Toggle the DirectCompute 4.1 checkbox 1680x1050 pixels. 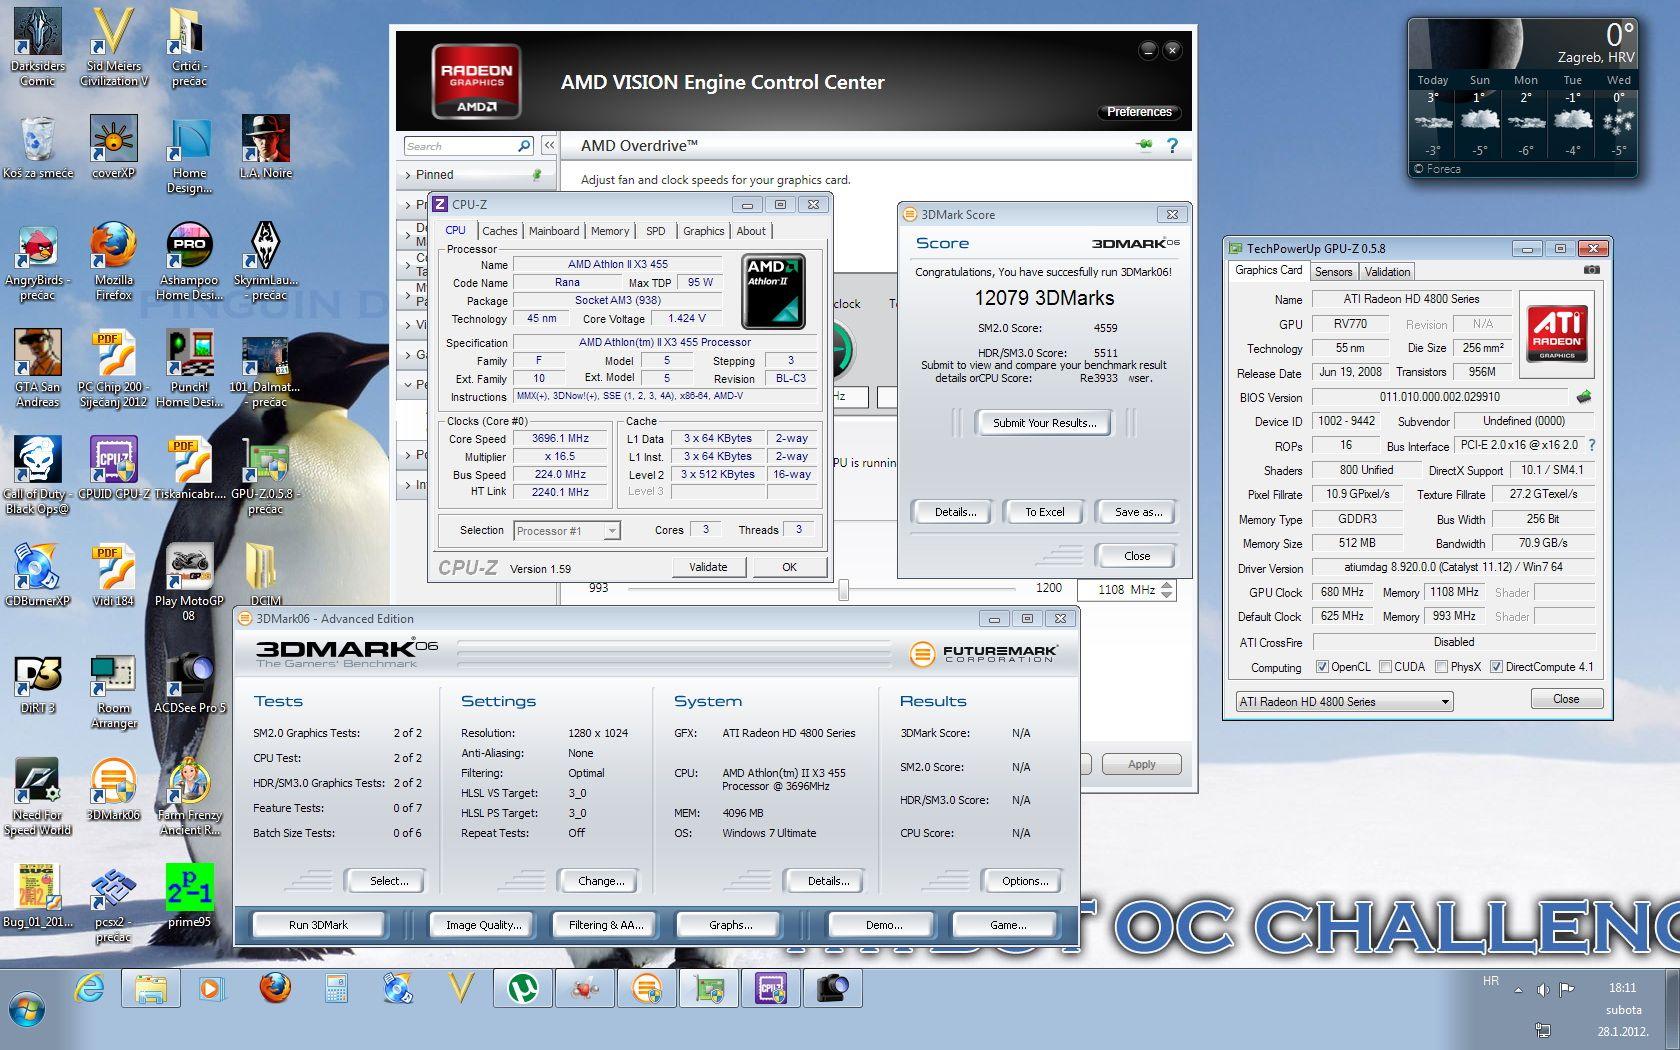pyautogui.click(x=1496, y=667)
